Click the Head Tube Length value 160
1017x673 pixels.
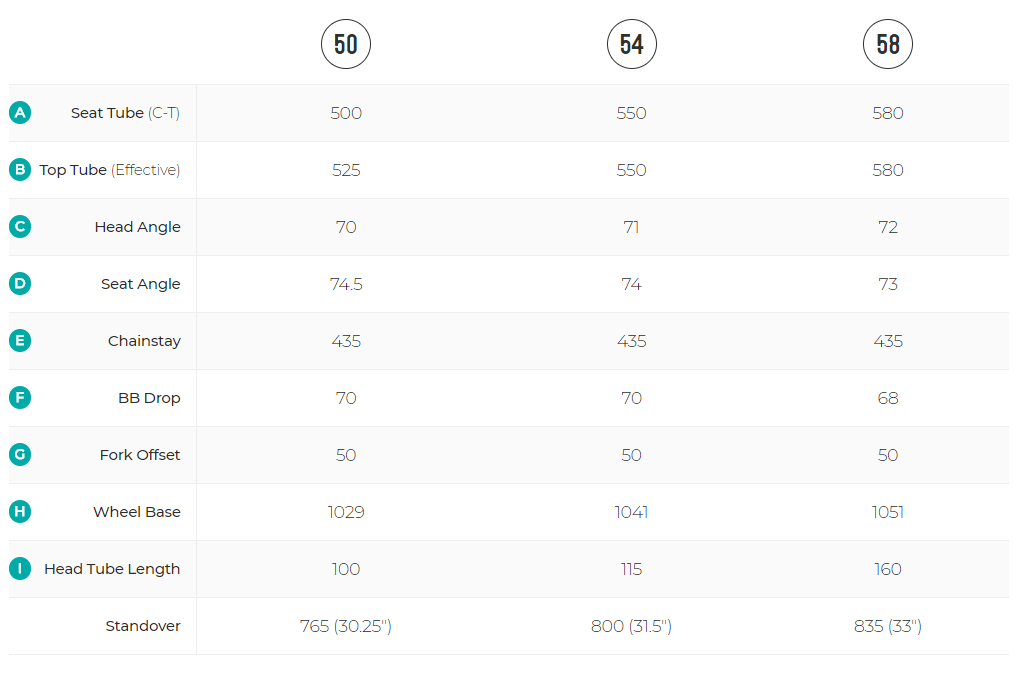click(888, 569)
